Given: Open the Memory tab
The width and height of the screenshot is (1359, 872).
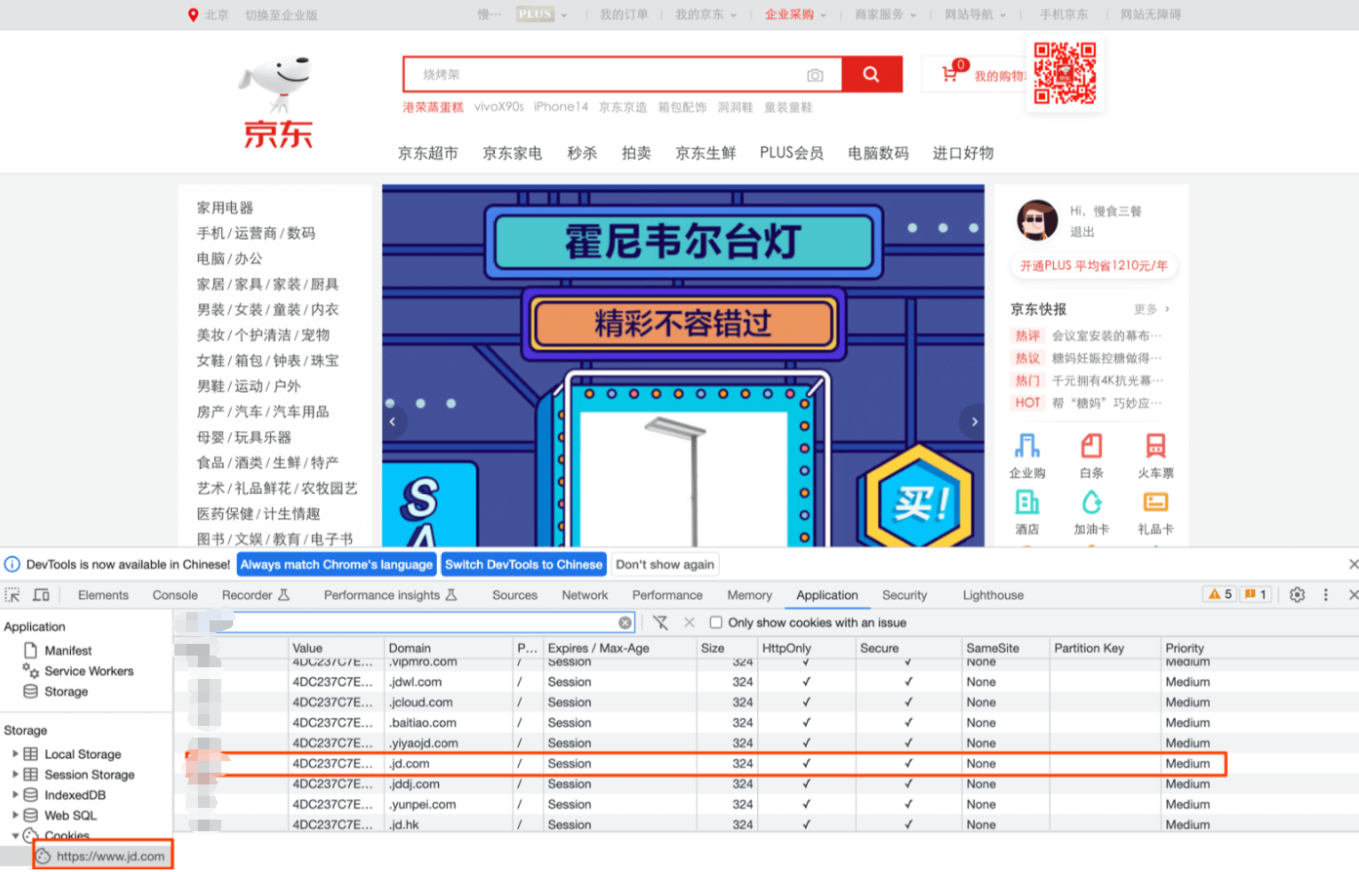Looking at the screenshot, I should coord(749,595).
